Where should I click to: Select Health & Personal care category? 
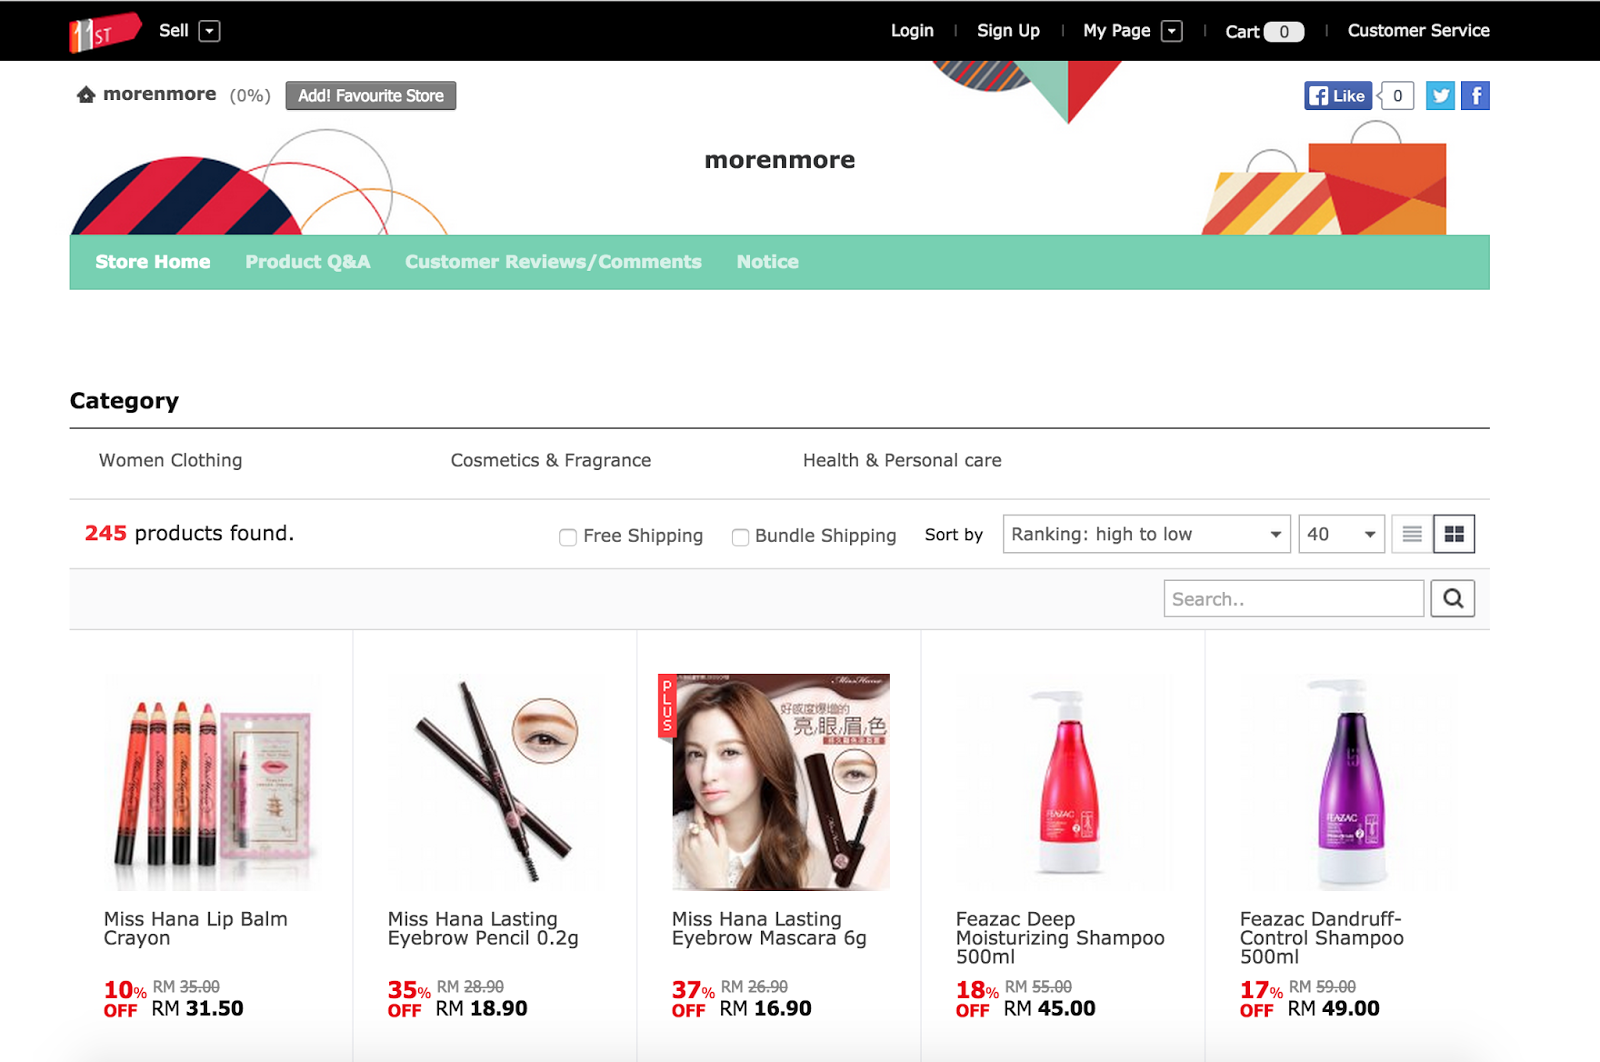pyautogui.click(x=902, y=460)
